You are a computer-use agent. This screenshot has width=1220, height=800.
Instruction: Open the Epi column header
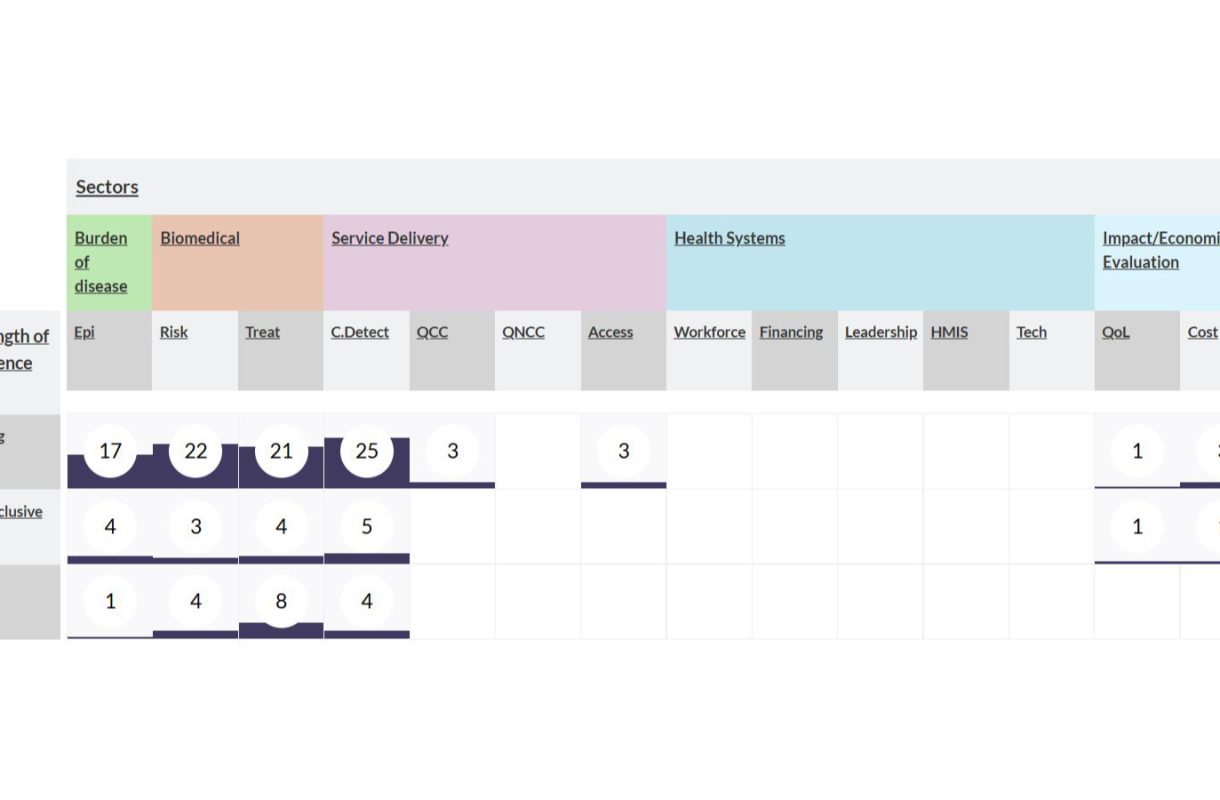84,332
